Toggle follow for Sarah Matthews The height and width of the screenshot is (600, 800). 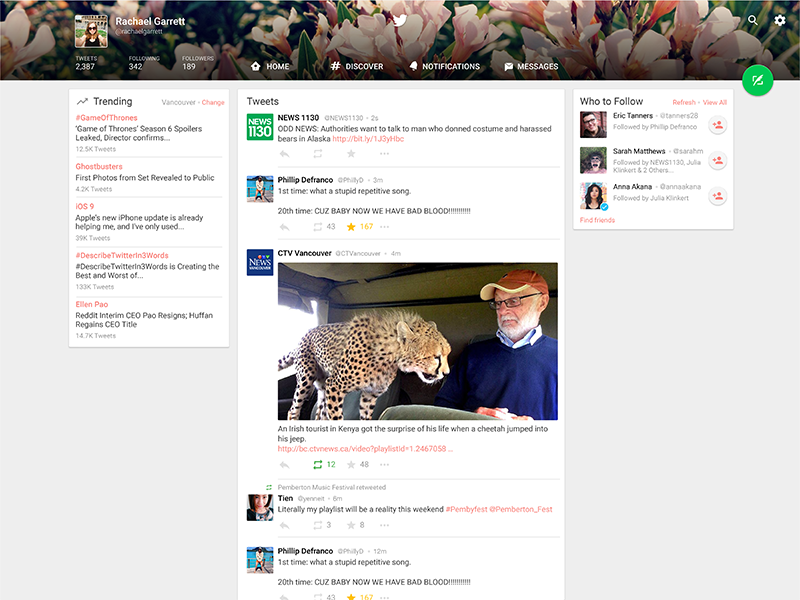tap(716, 158)
